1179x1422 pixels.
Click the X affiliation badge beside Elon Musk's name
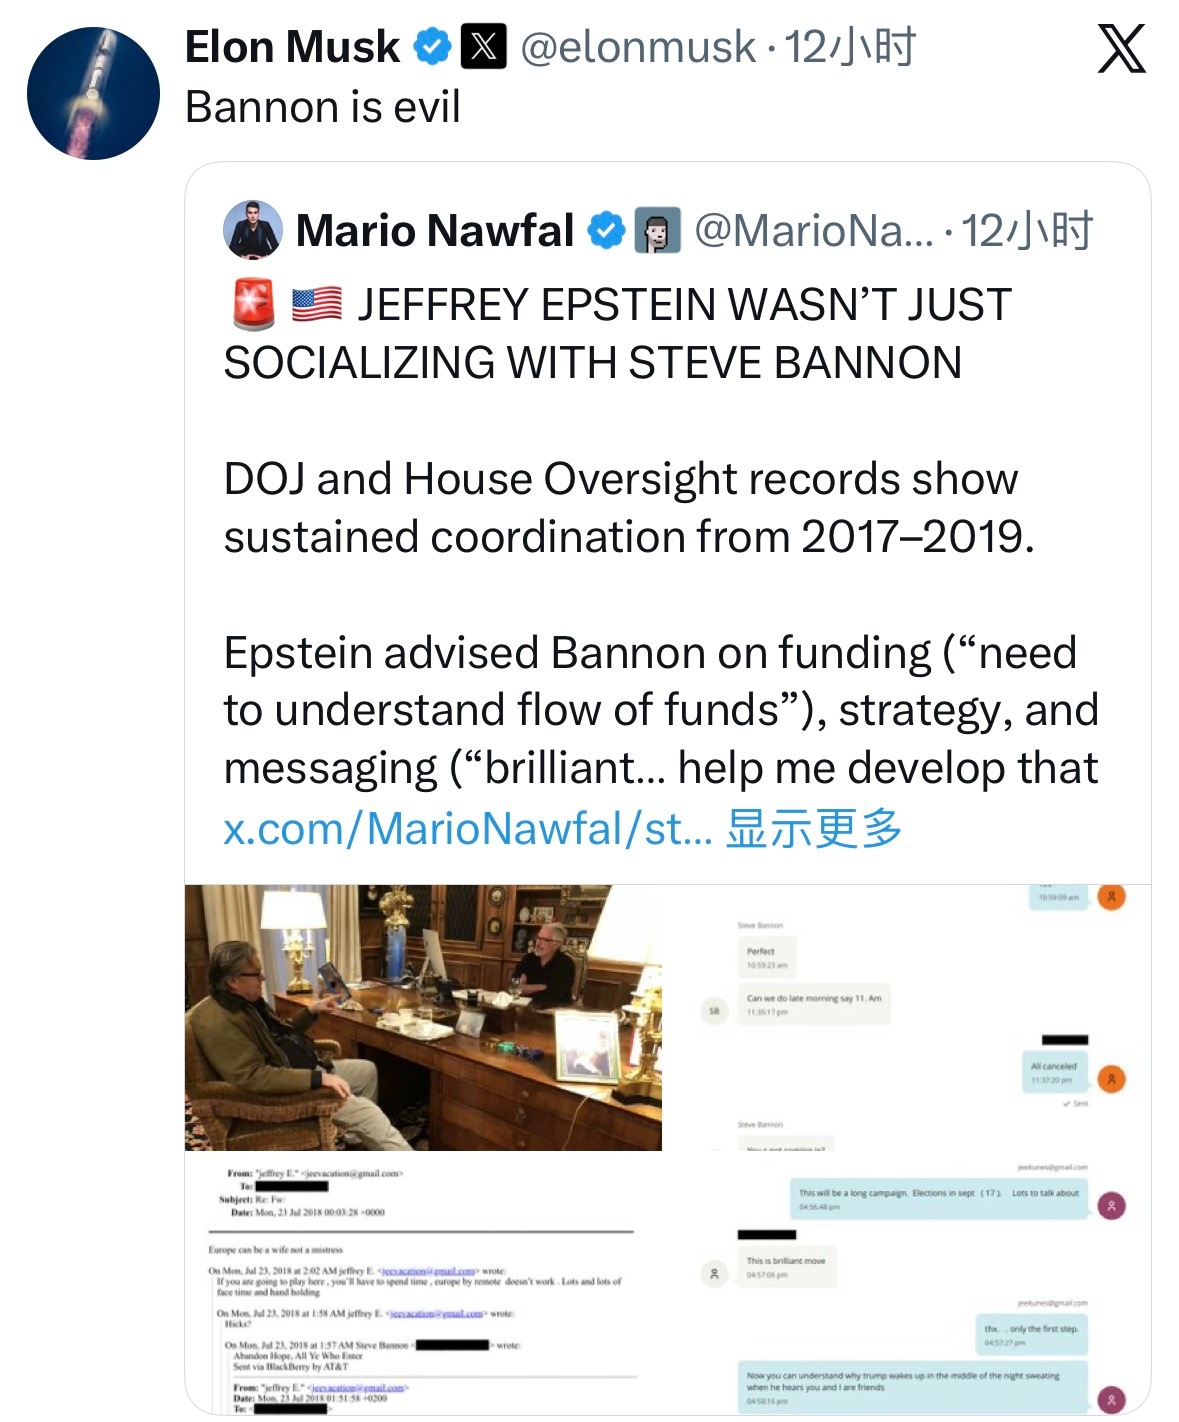[482, 44]
